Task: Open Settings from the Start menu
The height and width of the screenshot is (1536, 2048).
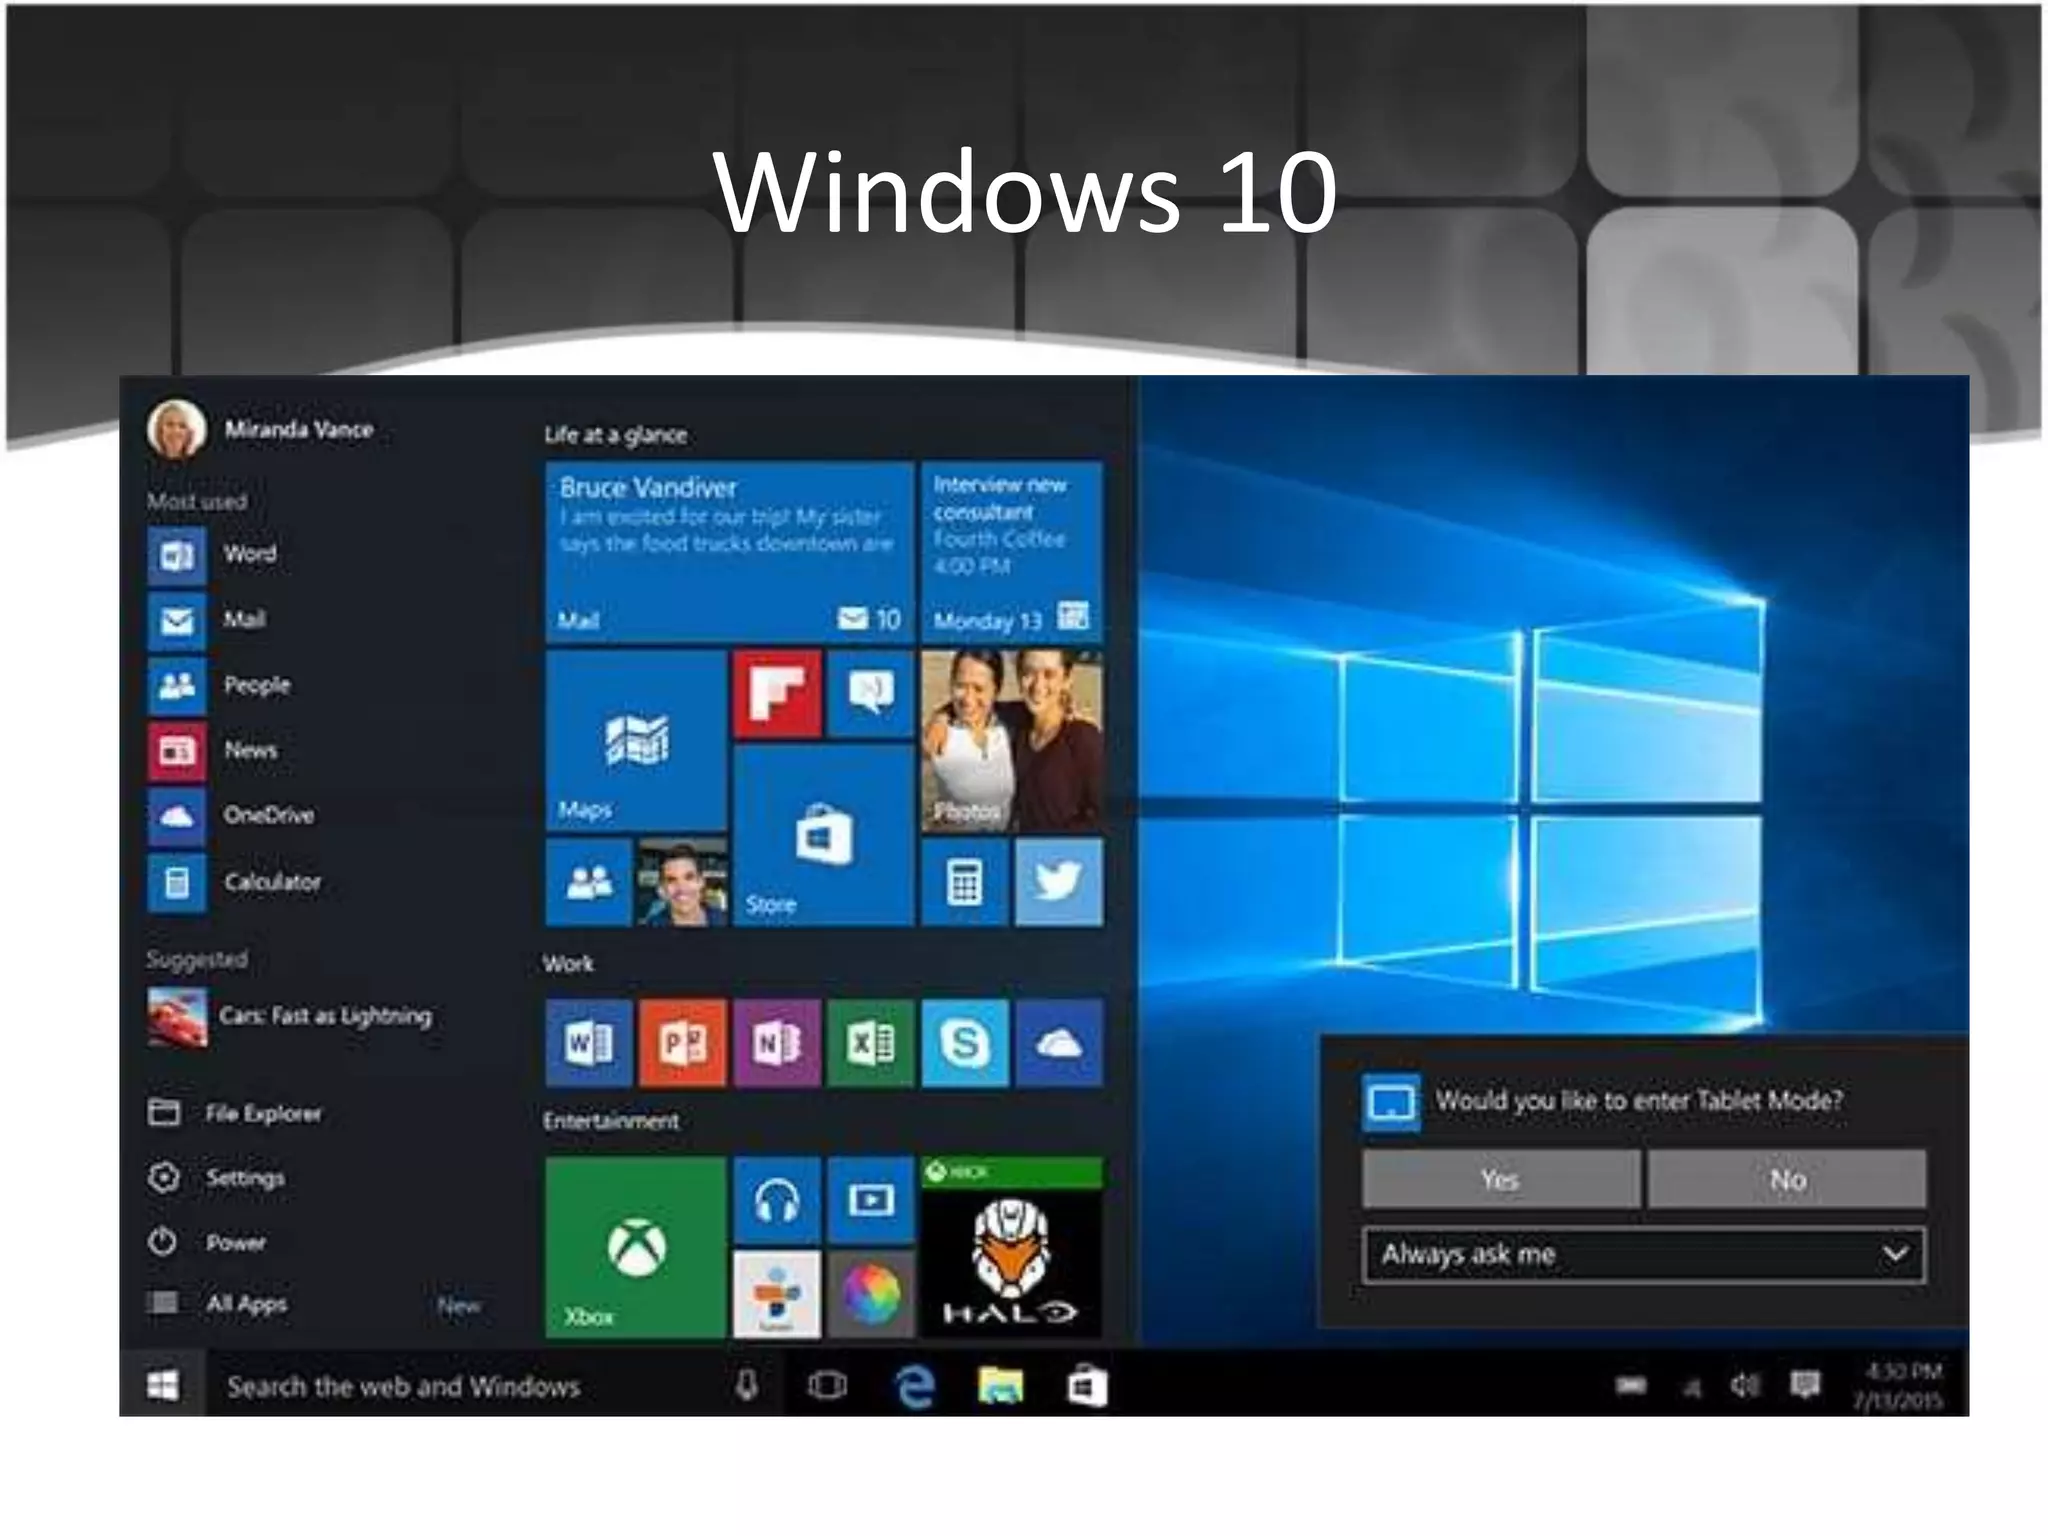Action: point(217,1177)
